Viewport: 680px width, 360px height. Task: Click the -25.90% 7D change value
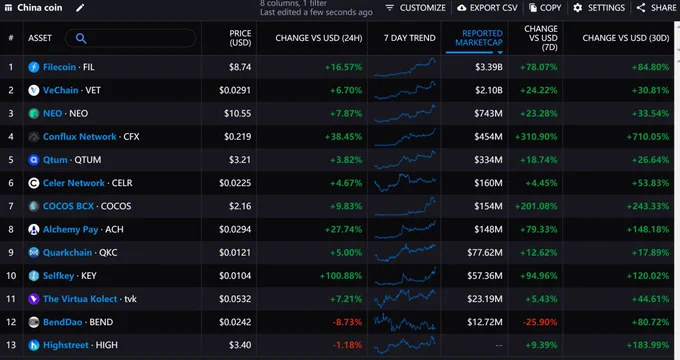coord(540,322)
